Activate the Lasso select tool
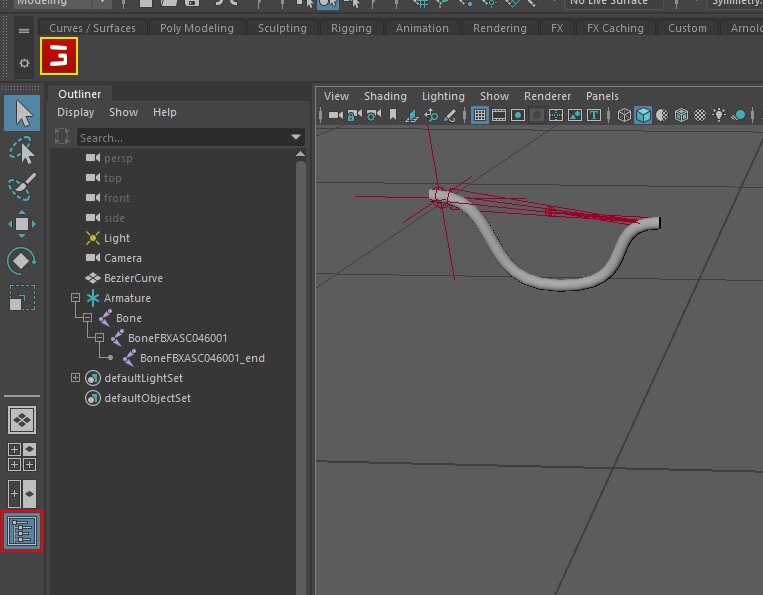The height and width of the screenshot is (595, 763). tap(22, 151)
